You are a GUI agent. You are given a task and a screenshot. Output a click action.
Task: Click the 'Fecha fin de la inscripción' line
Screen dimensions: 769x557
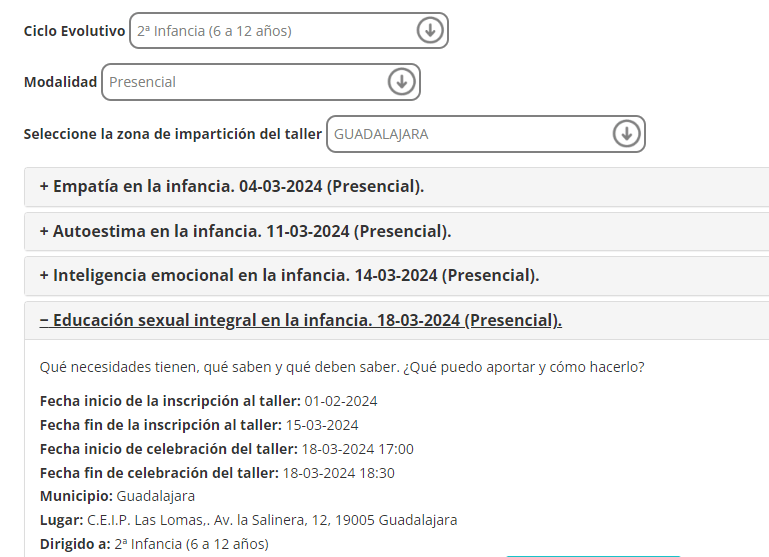point(199,425)
